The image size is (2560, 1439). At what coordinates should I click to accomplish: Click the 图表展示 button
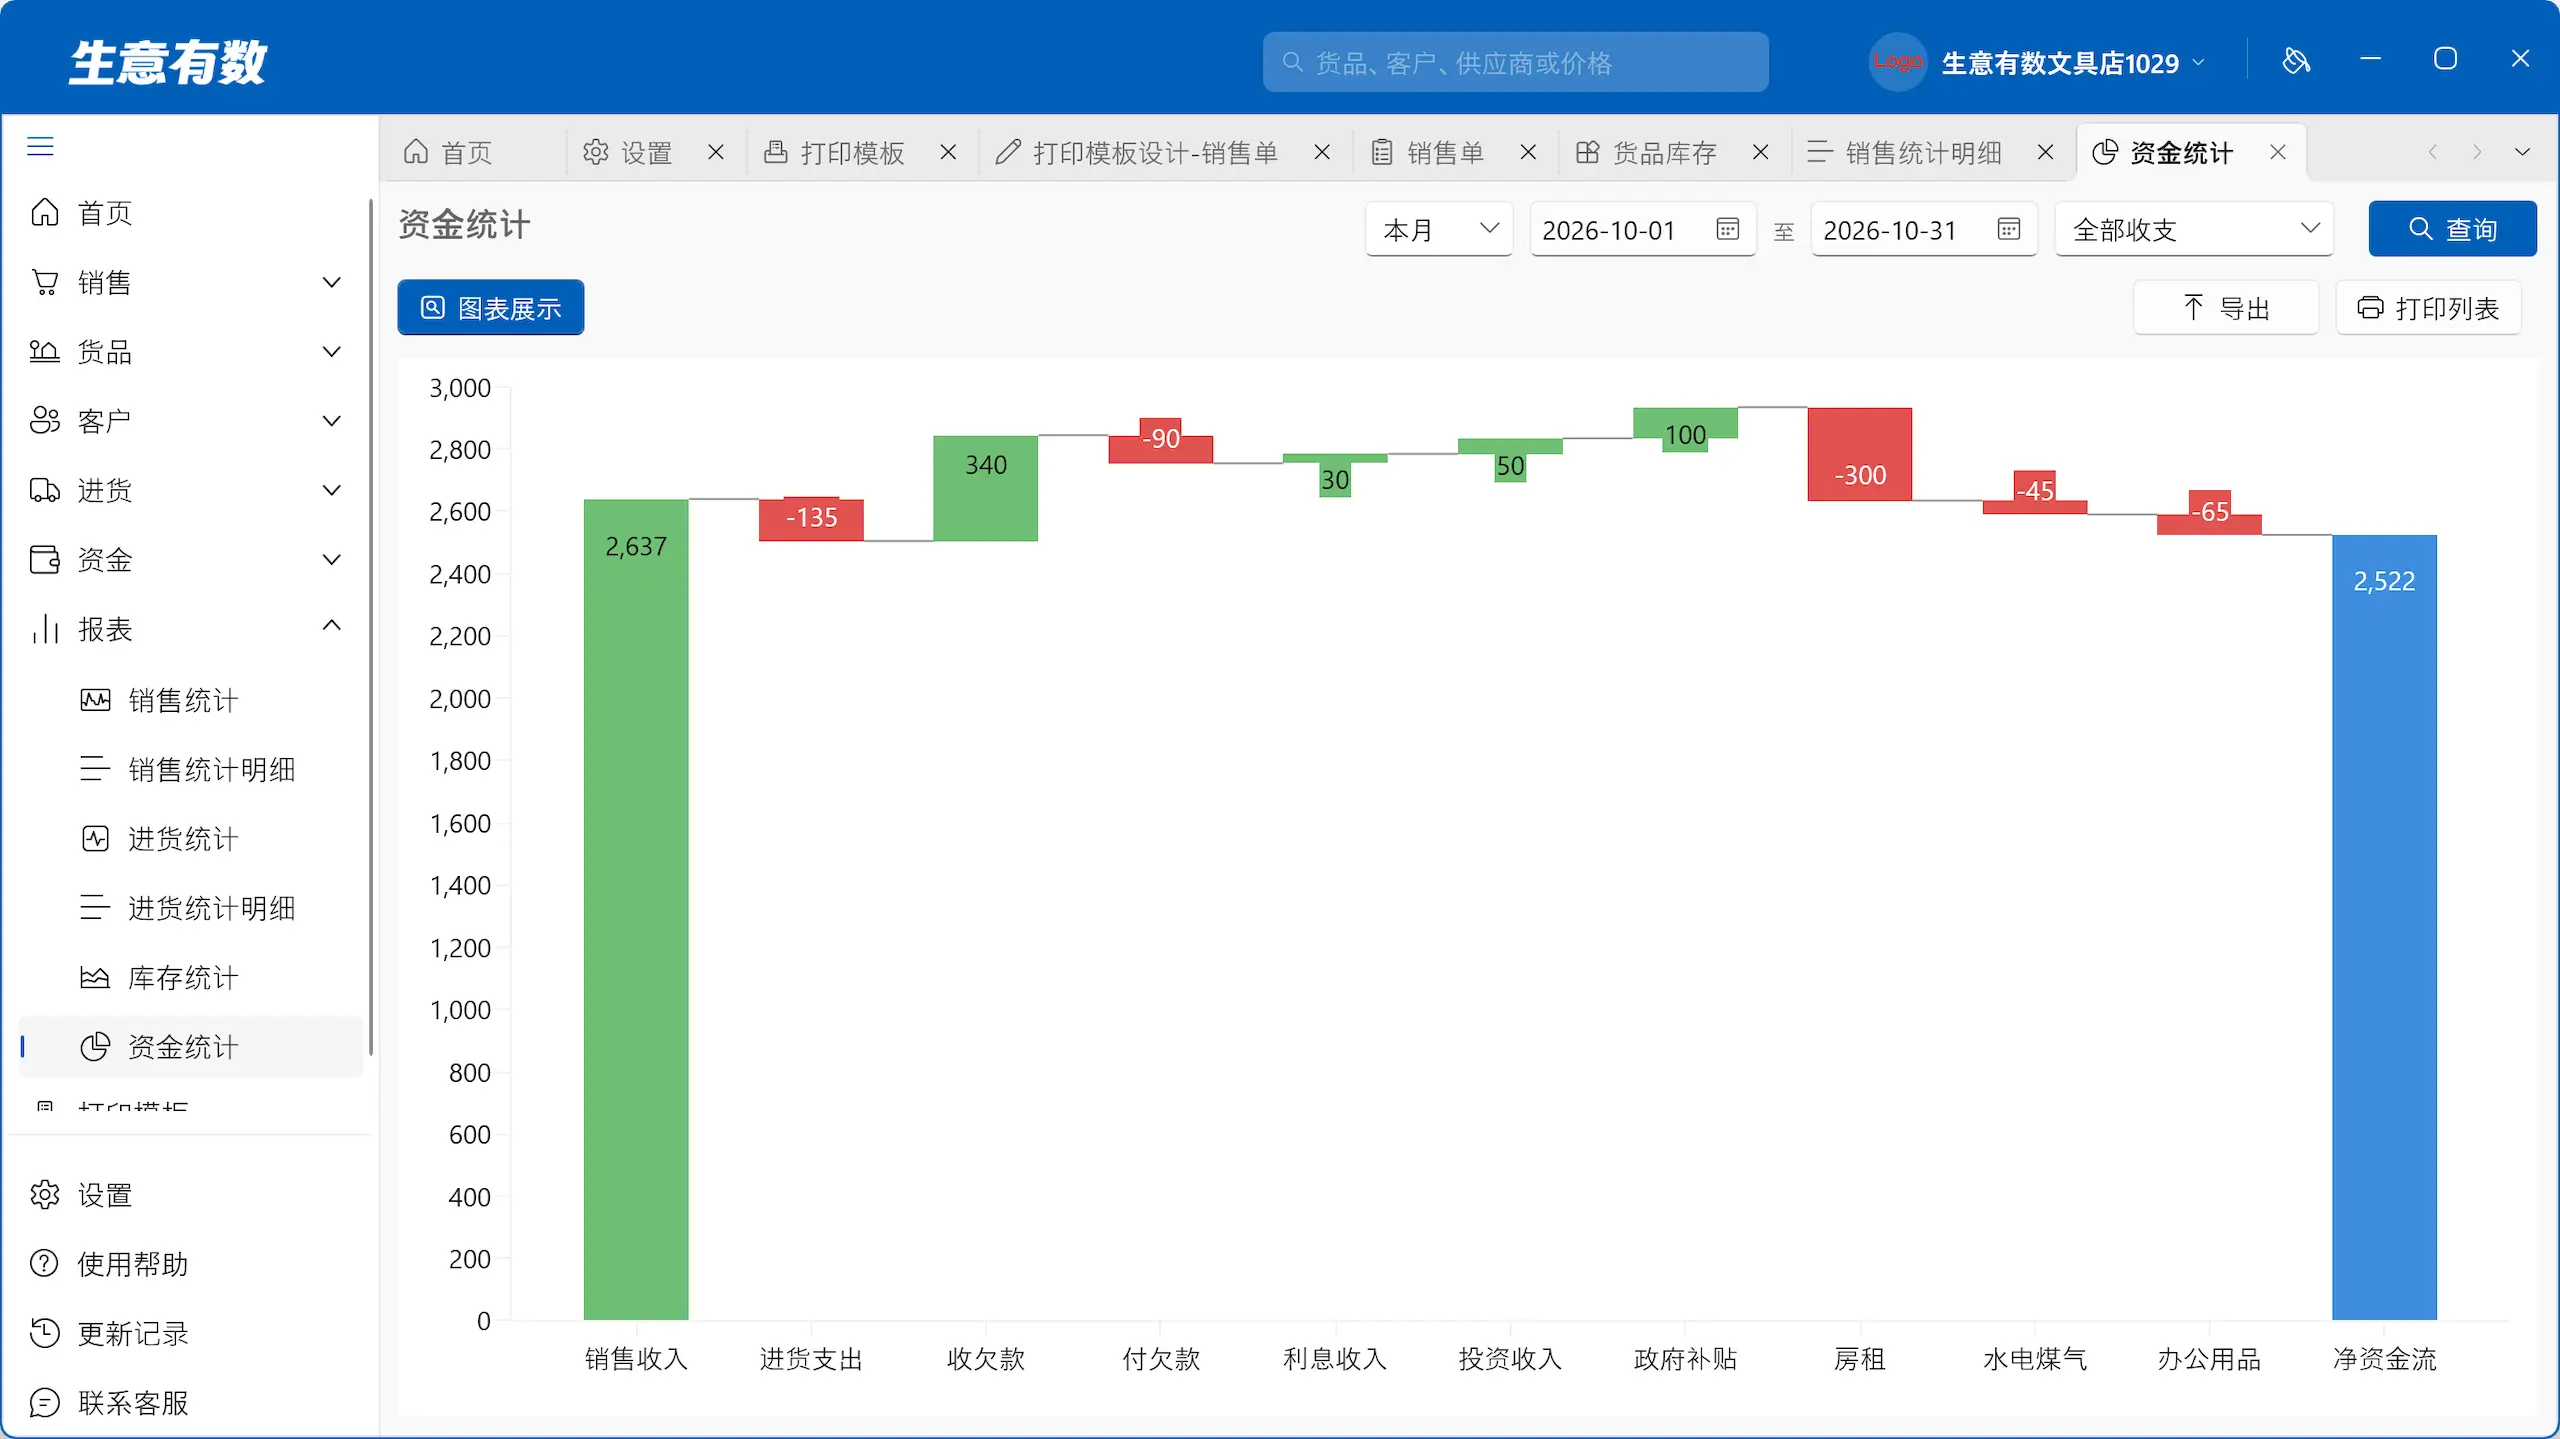pyautogui.click(x=490, y=307)
